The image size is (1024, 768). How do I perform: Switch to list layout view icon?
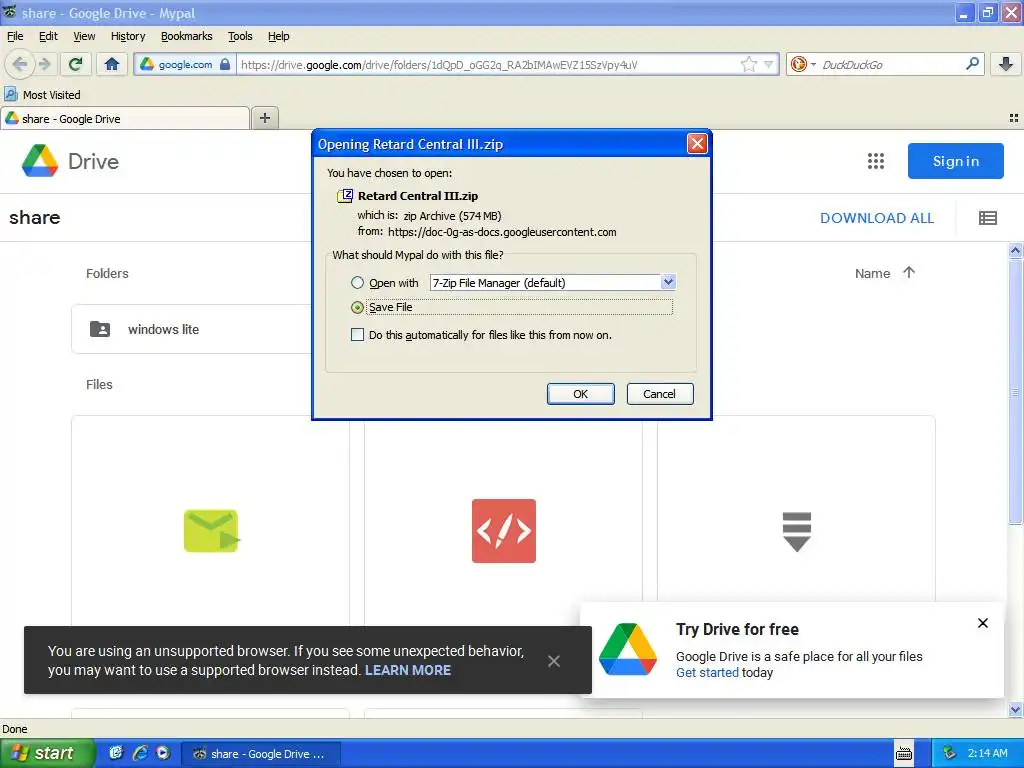987,218
